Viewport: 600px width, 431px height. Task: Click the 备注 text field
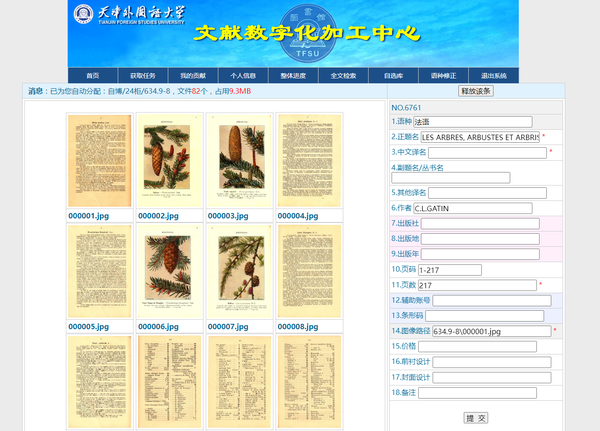[x=484, y=393]
